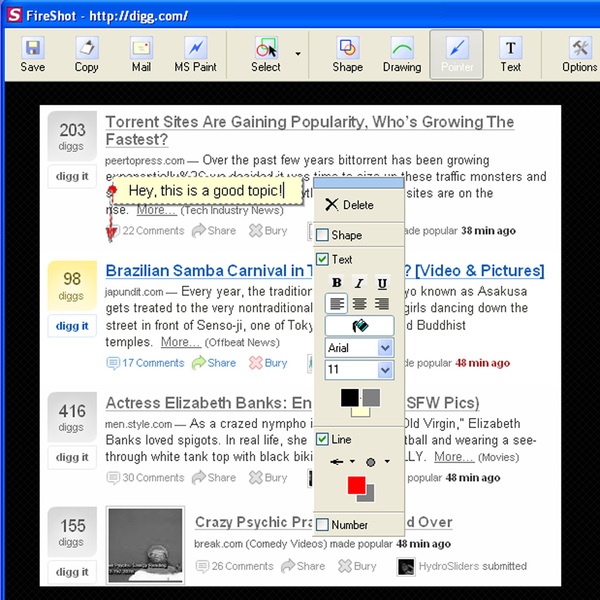
Task: Enable the Number checkbox
Action: (x=322, y=524)
